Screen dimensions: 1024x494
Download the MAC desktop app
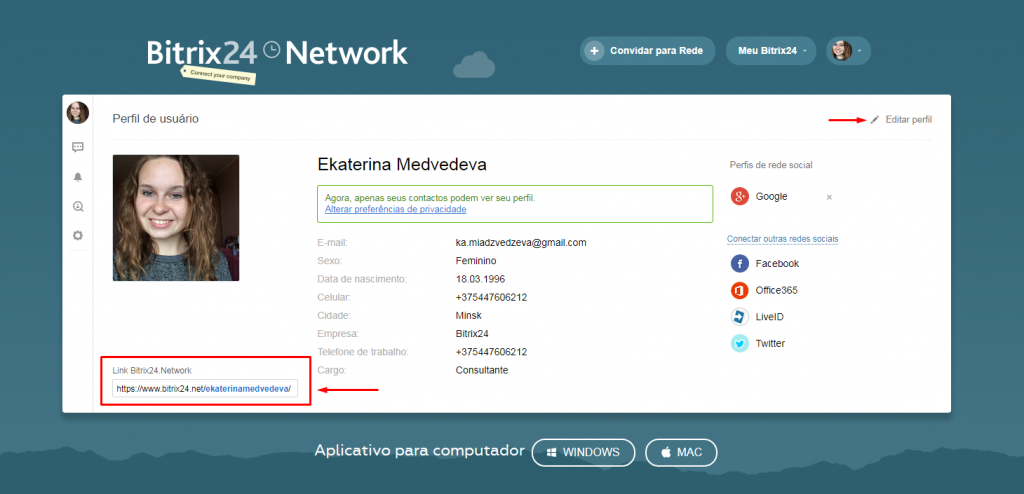pyautogui.click(x=681, y=452)
